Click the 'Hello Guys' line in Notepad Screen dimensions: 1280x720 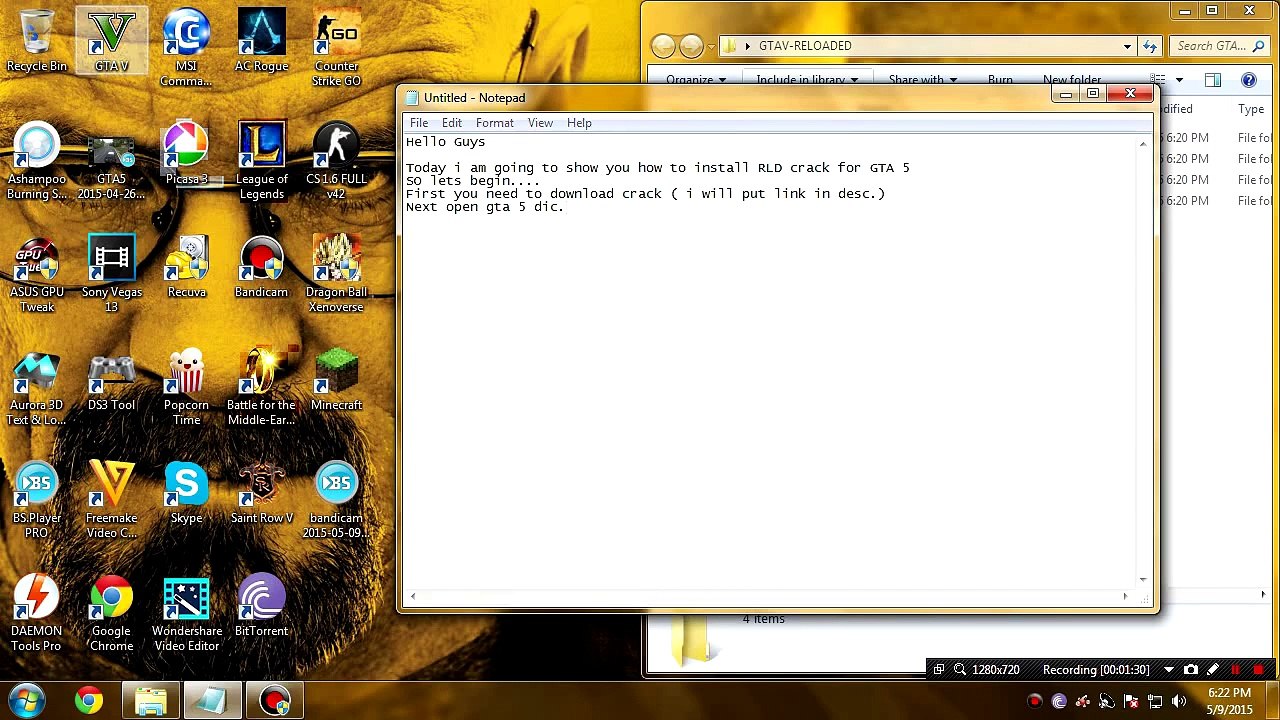point(445,142)
